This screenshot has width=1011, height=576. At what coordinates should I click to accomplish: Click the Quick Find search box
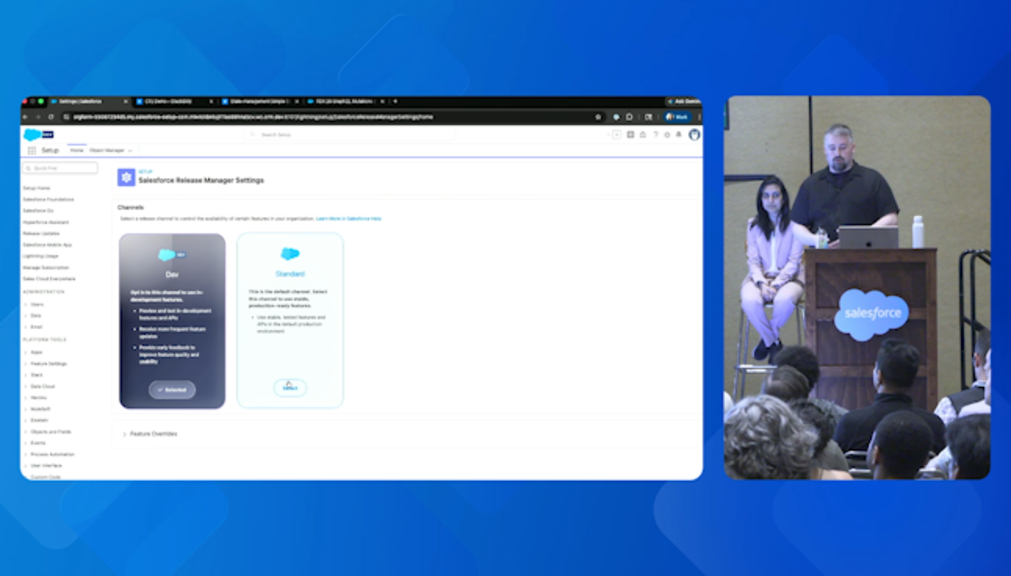[62, 168]
